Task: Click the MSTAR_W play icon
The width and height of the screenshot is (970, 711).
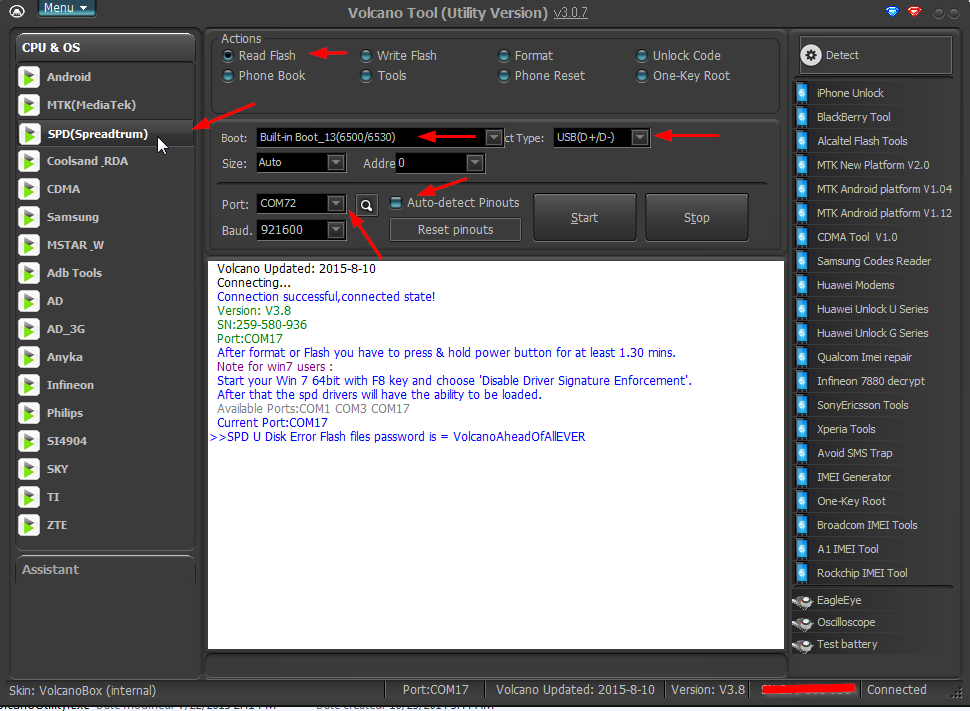Action: point(28,245)
